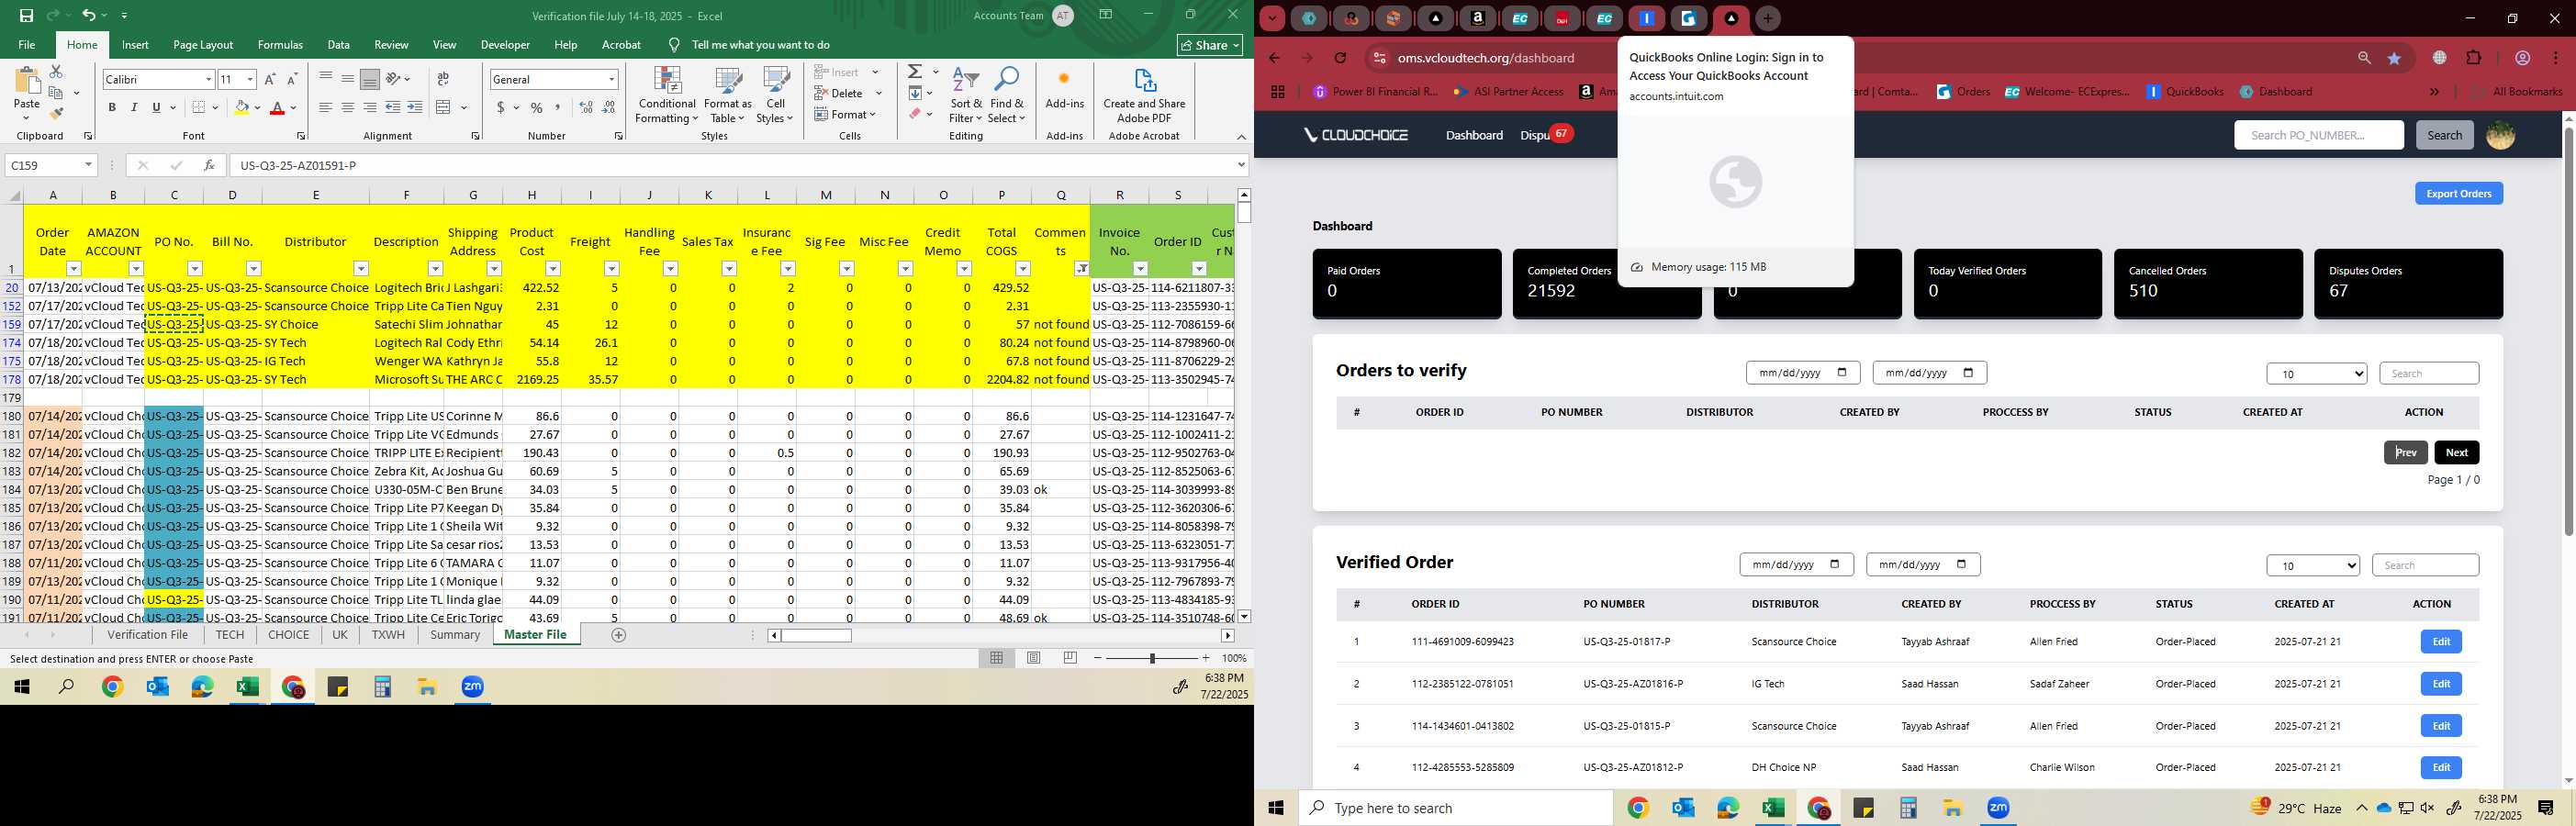
Task: Click the Share button in Excel
Action: (1209, 45)
